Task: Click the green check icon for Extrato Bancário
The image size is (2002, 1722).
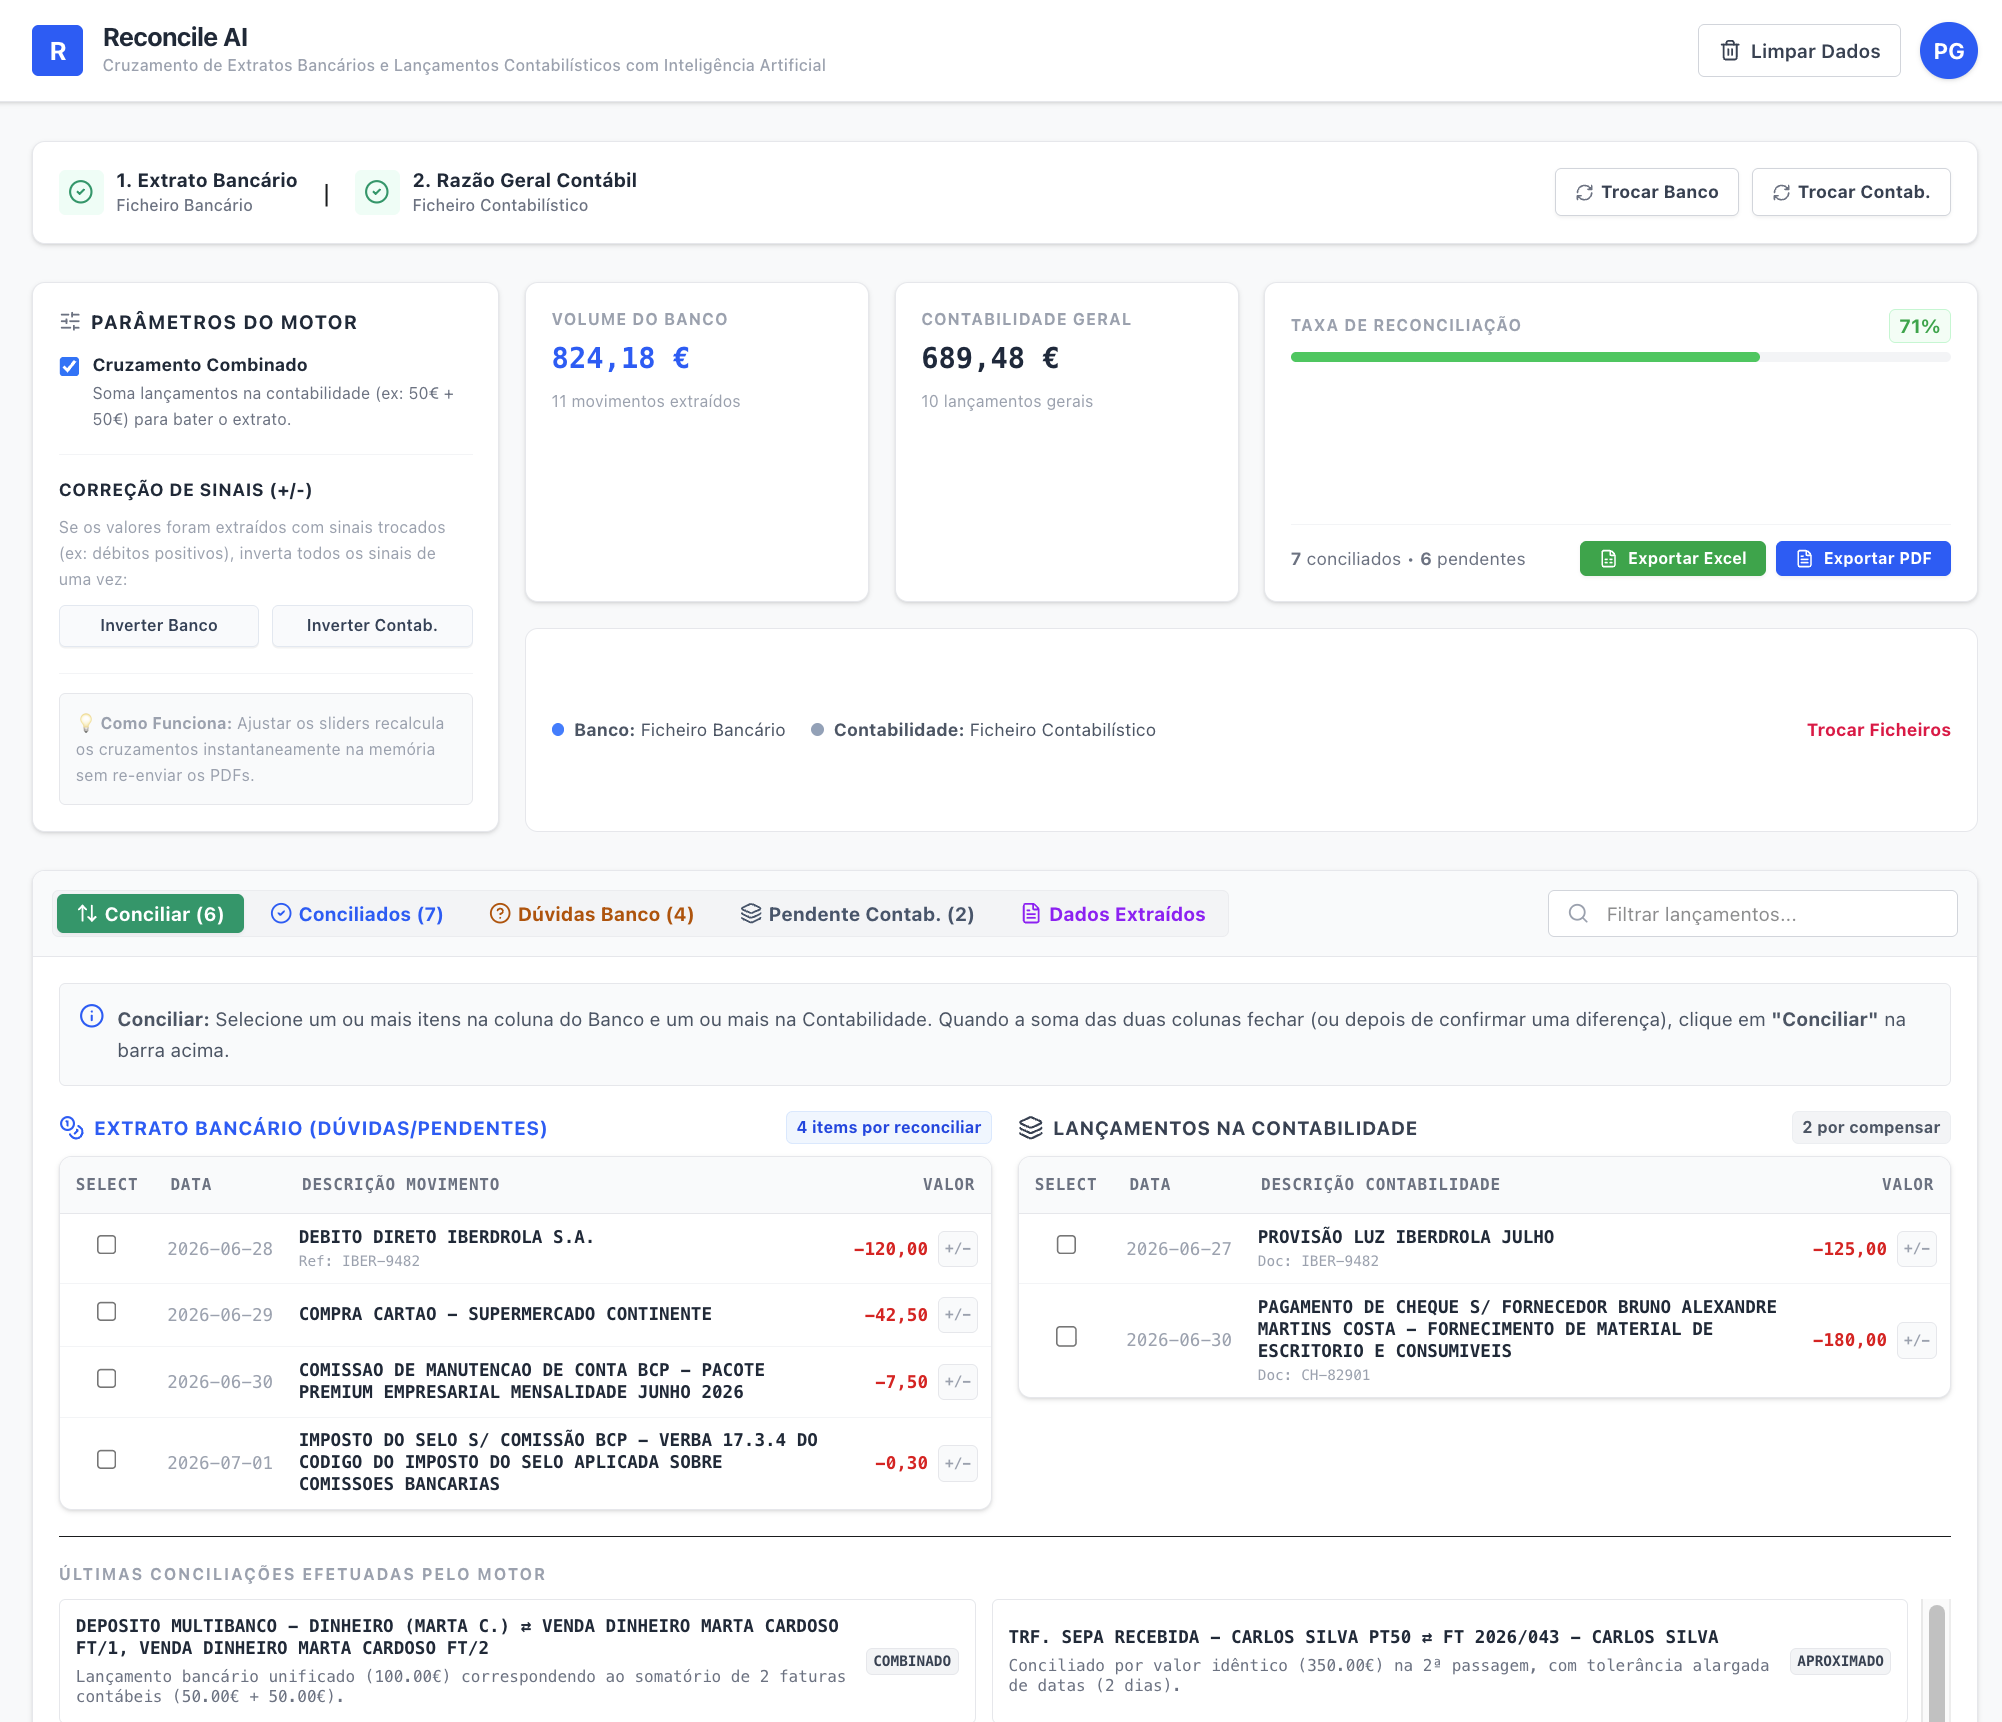Action: pos(81,191)
